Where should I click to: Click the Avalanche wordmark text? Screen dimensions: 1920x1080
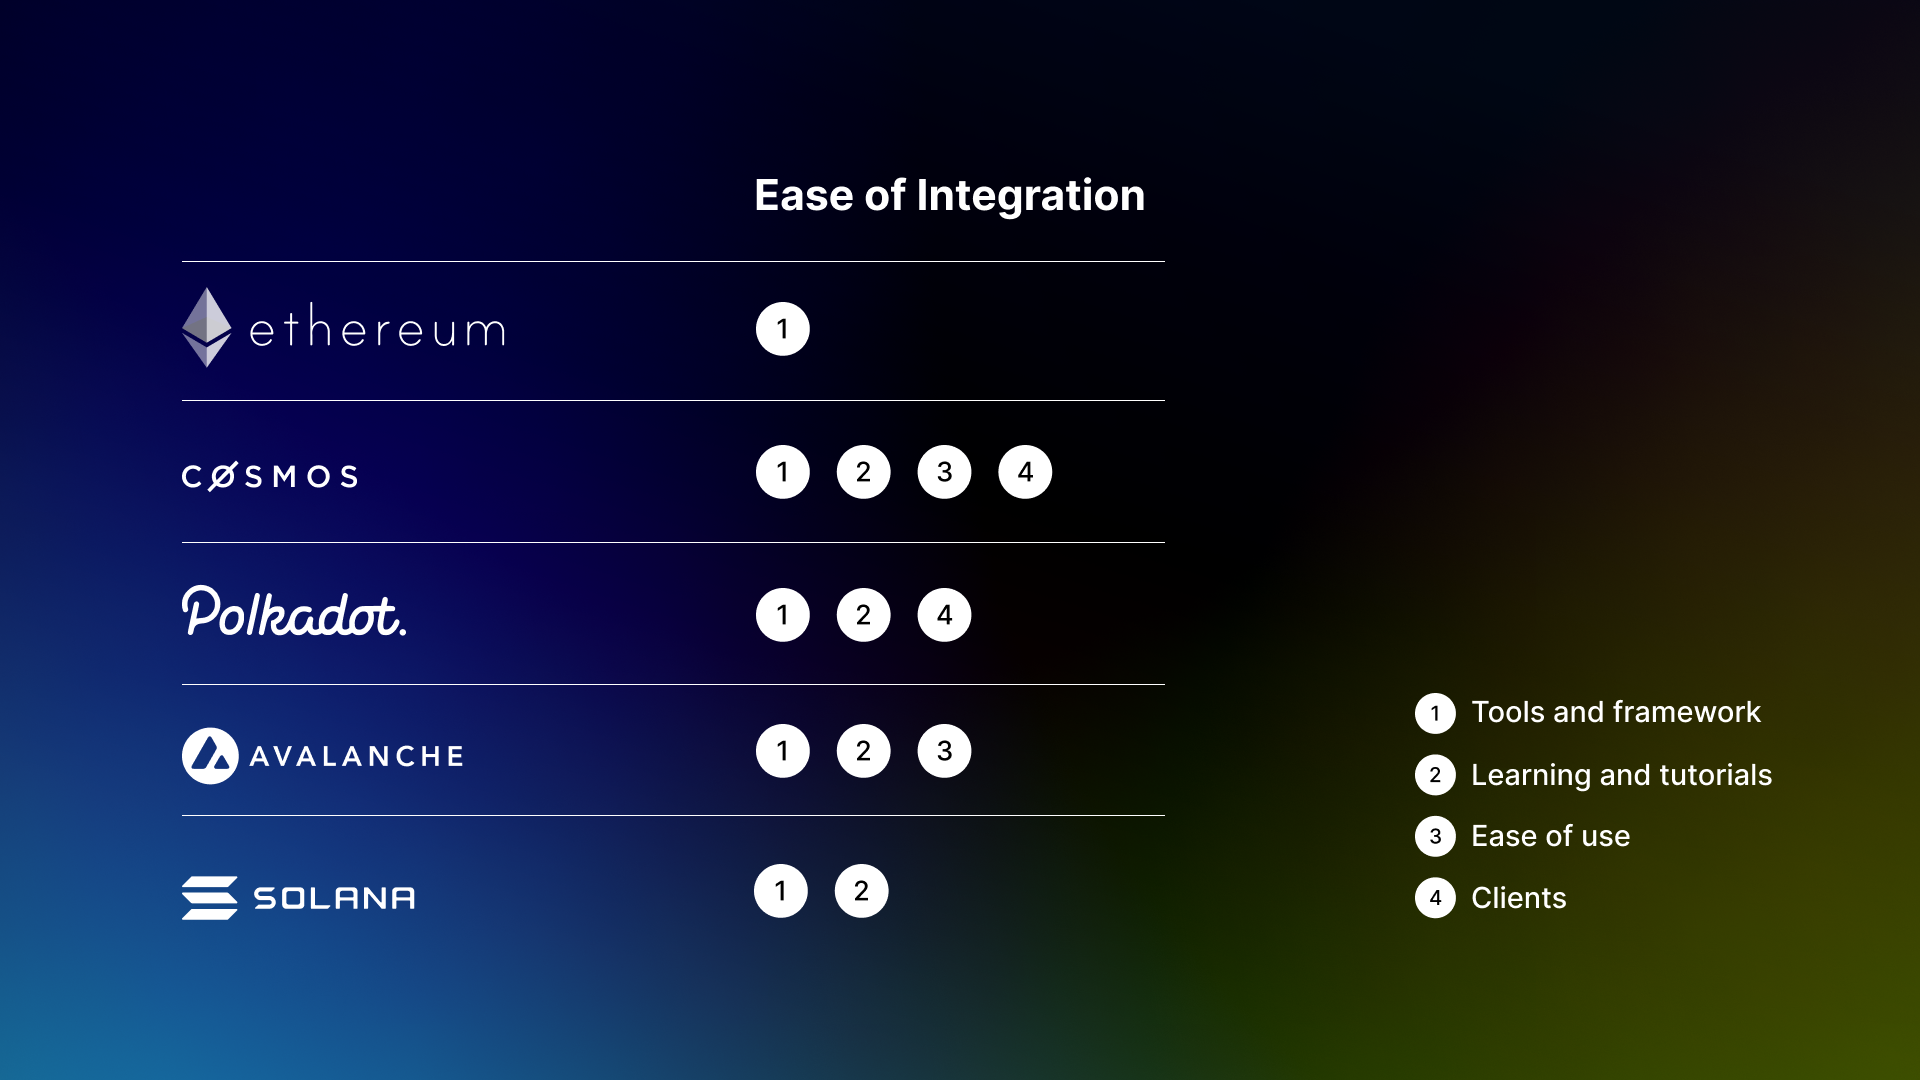357,756
